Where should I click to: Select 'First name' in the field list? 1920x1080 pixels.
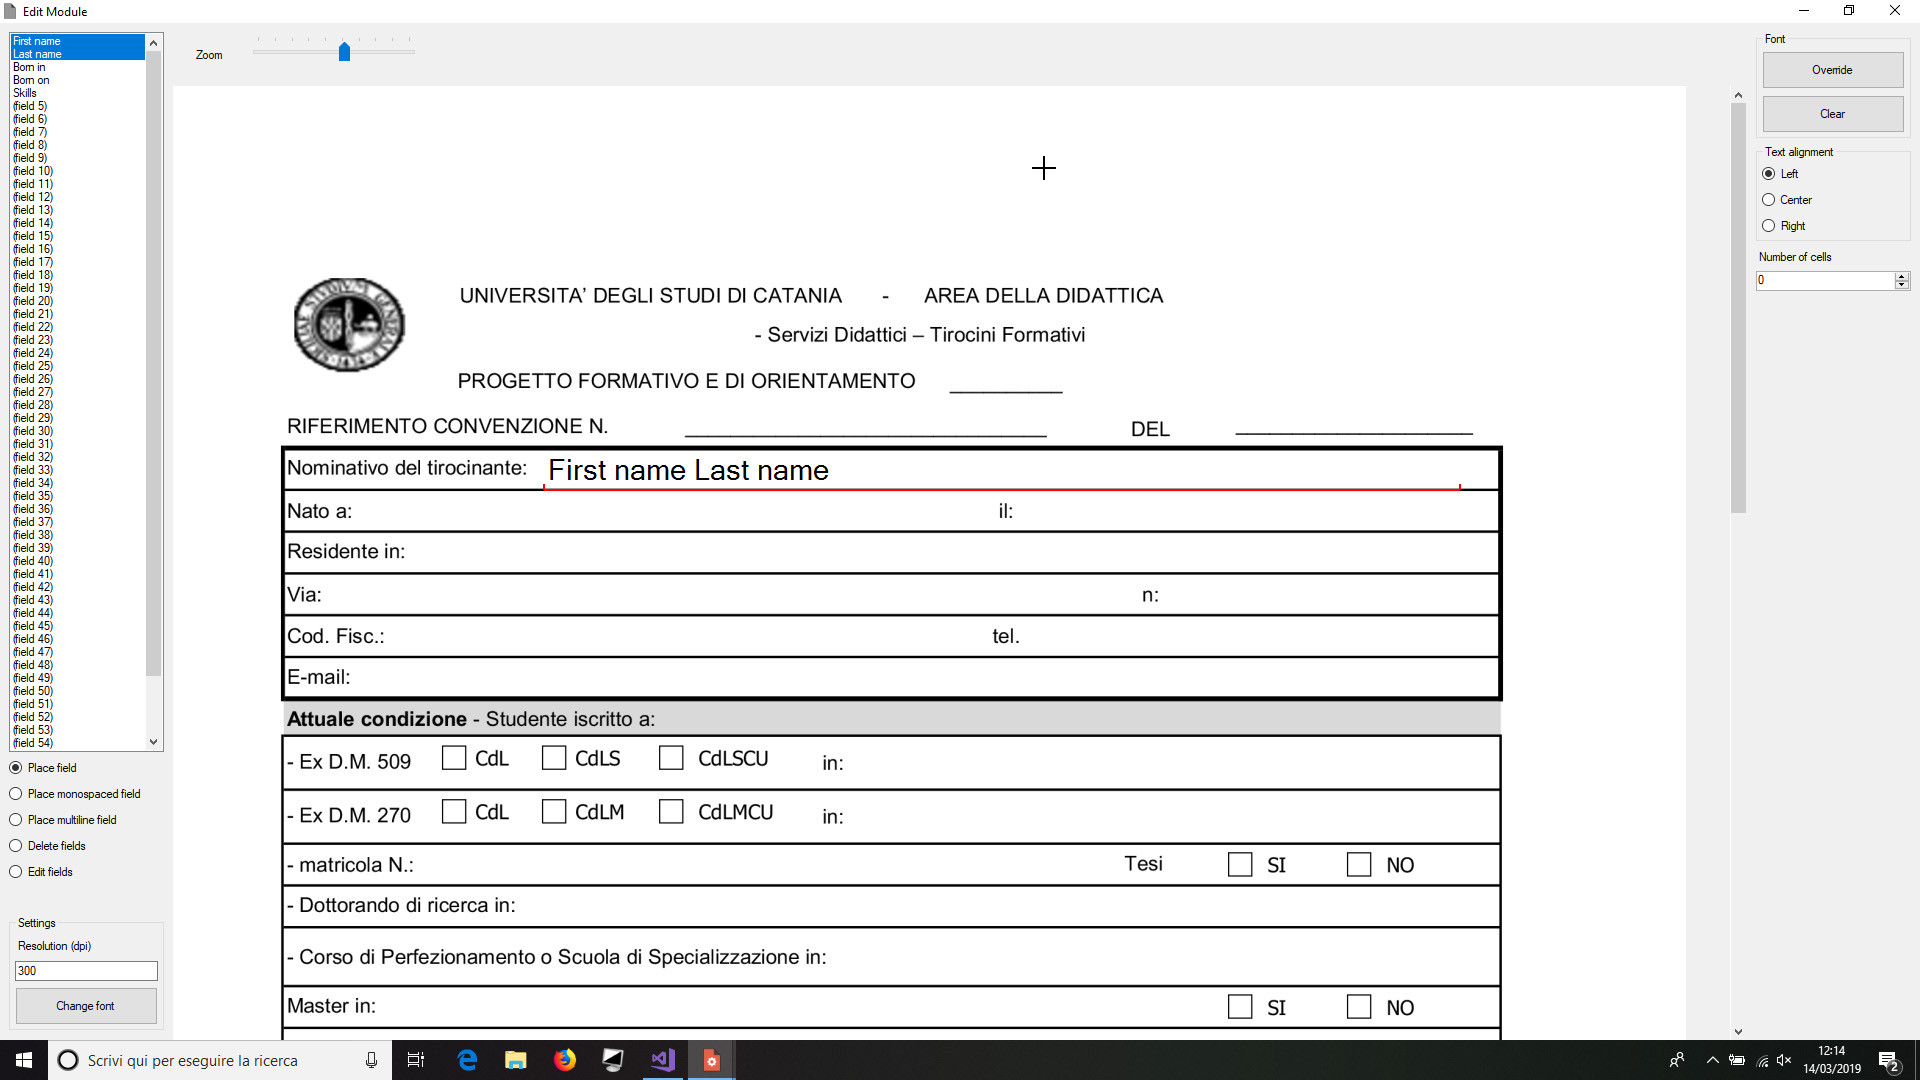[x=77, y=41]
